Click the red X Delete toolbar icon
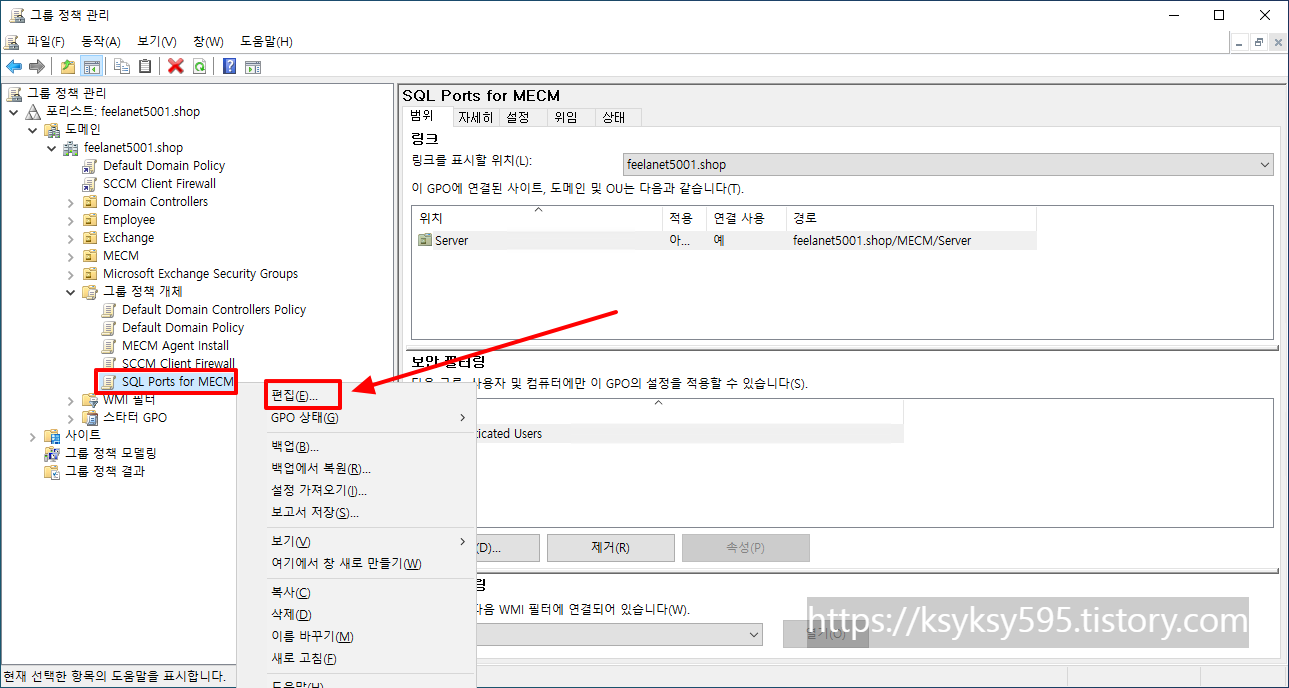The height and width of the screenshot is (688, 1289). [176, 66]
